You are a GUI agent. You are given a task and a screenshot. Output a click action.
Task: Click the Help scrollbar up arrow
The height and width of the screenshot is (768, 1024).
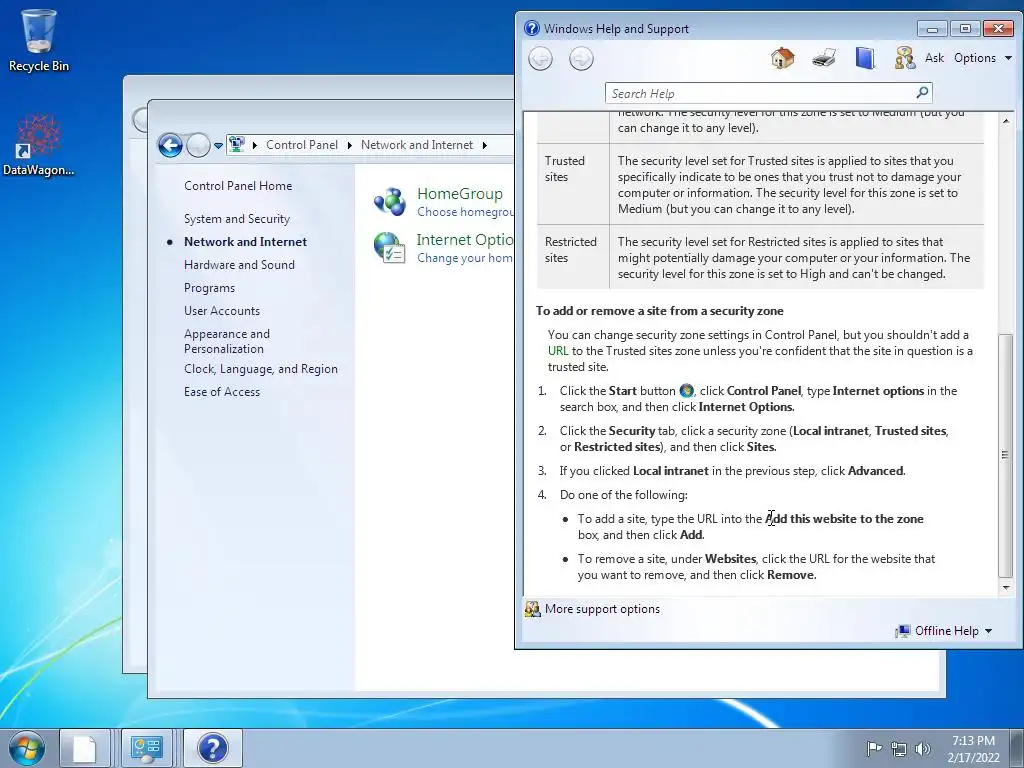1006,121
